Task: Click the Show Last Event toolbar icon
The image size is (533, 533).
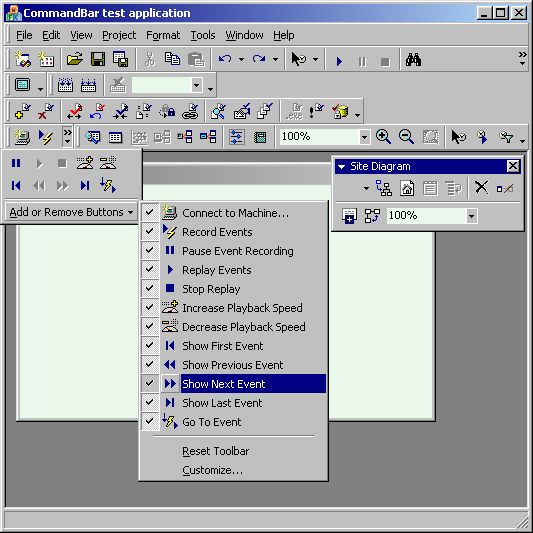Action: click(85, 186)
